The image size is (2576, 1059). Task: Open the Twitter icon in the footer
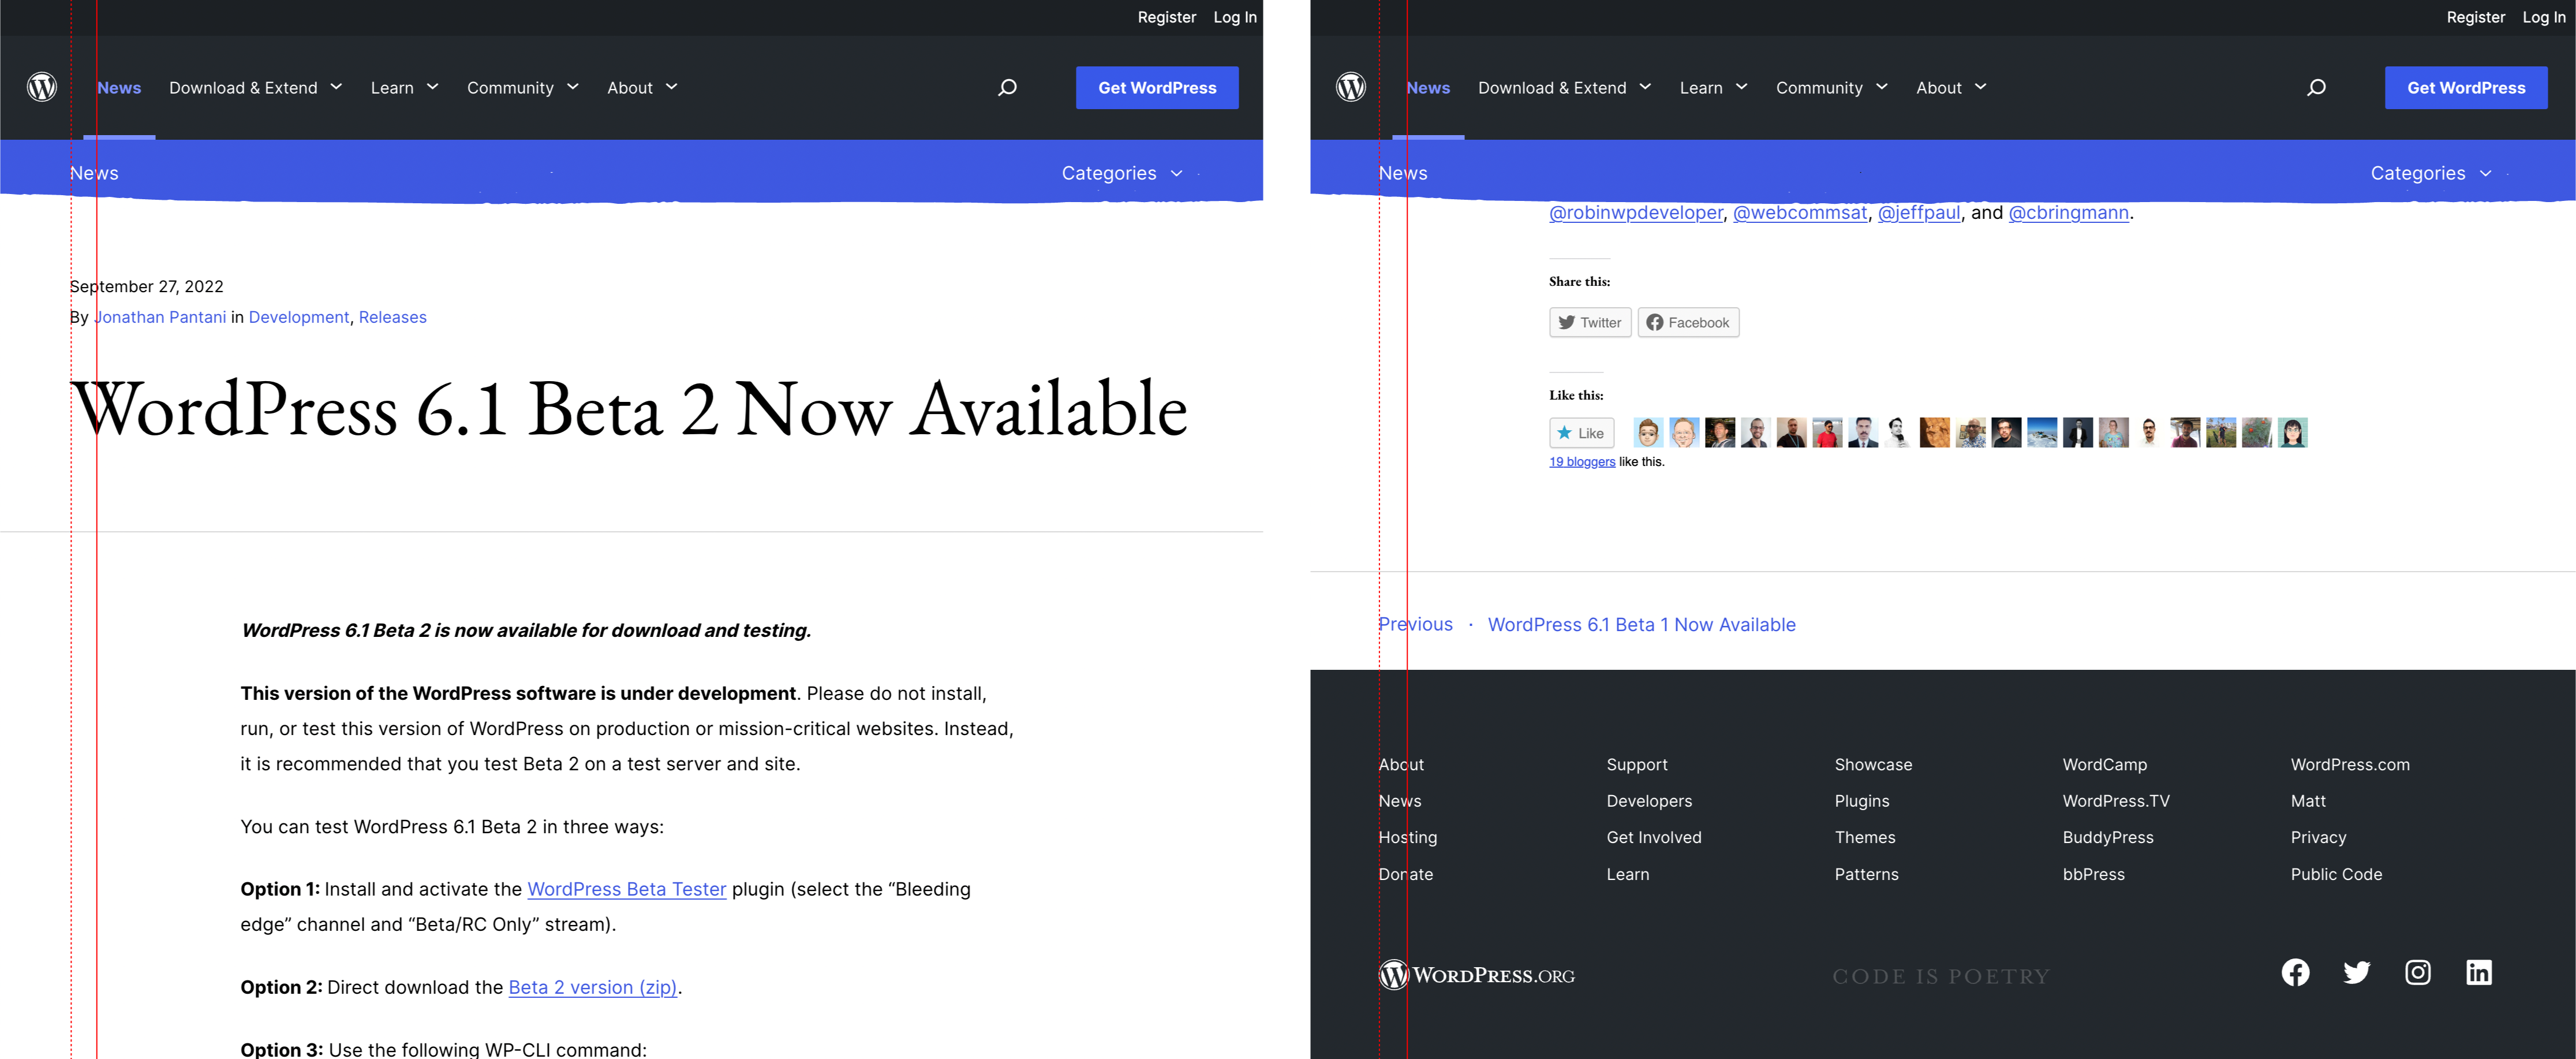tap(2357, 972)
